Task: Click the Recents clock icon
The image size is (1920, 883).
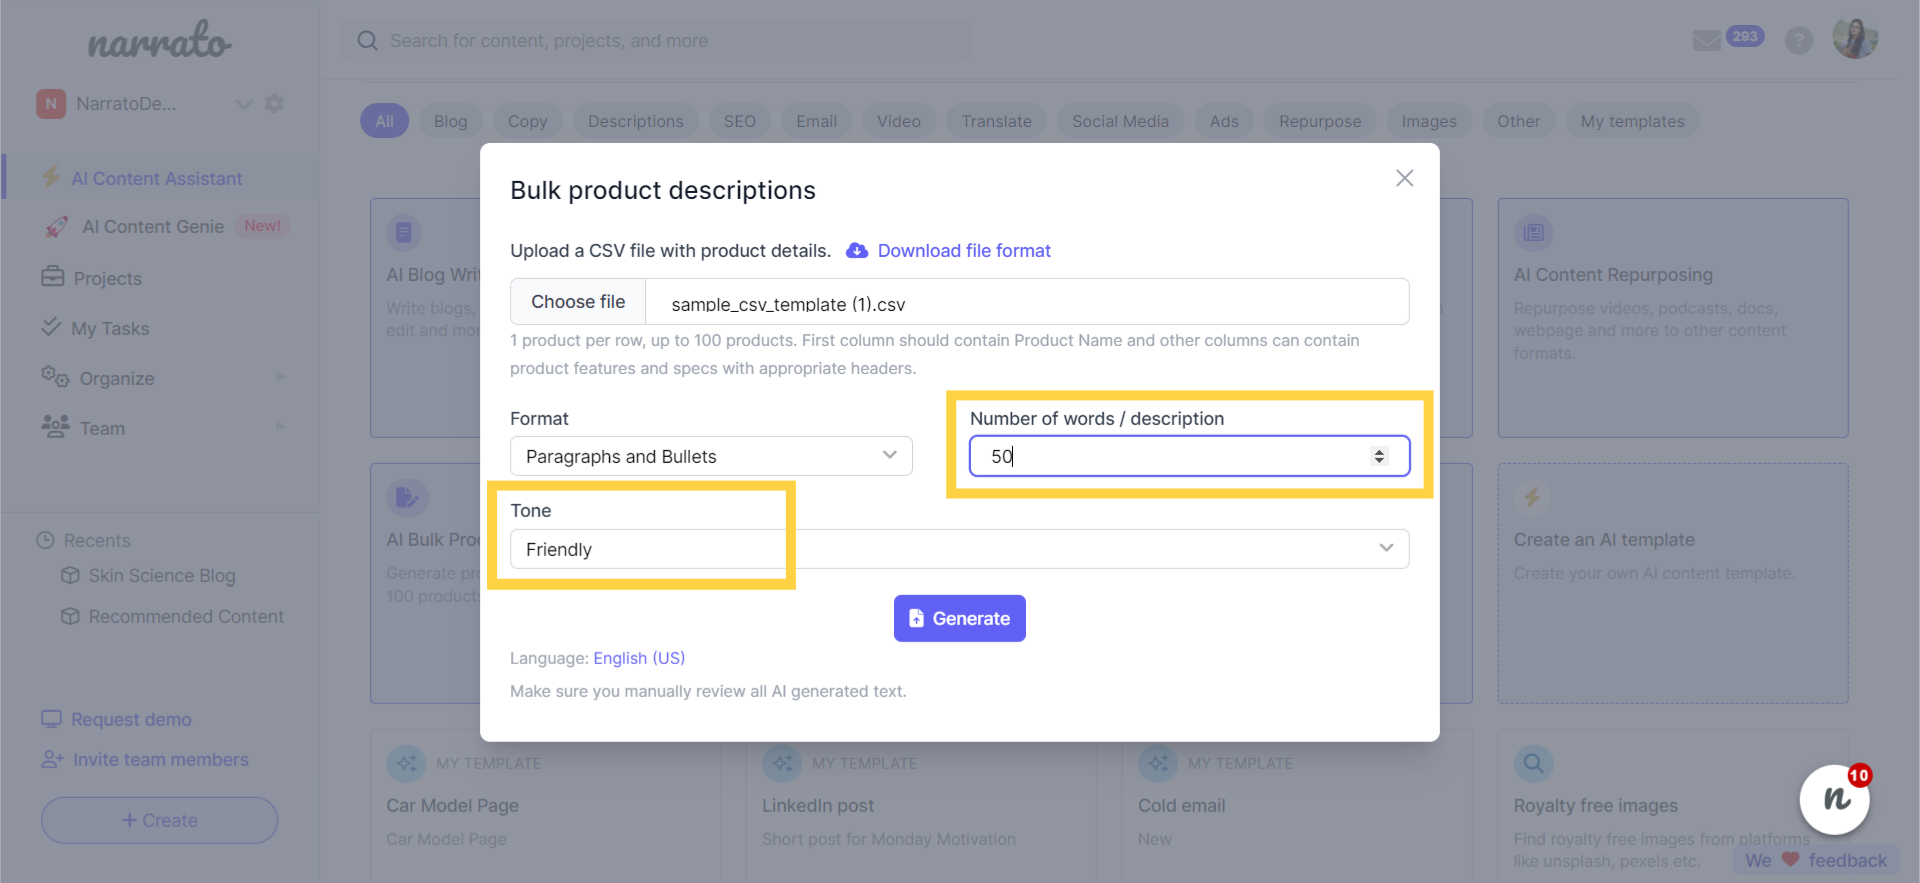Action: (45, 540)
